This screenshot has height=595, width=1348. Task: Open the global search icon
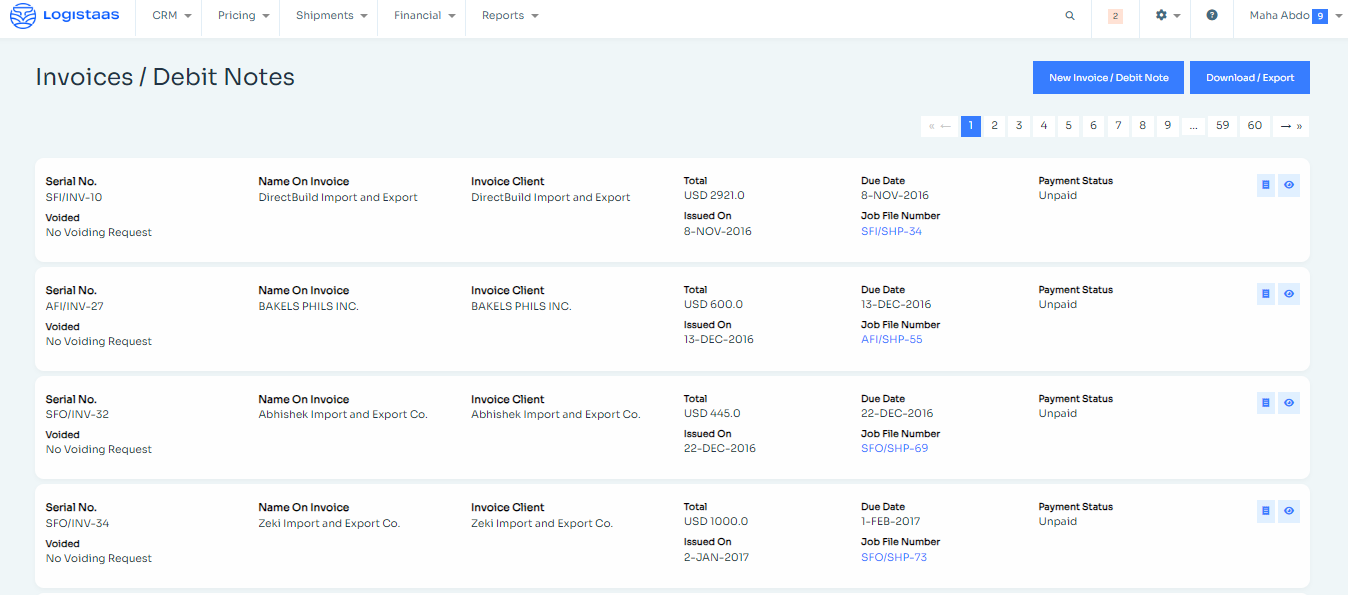point(1069,16)
